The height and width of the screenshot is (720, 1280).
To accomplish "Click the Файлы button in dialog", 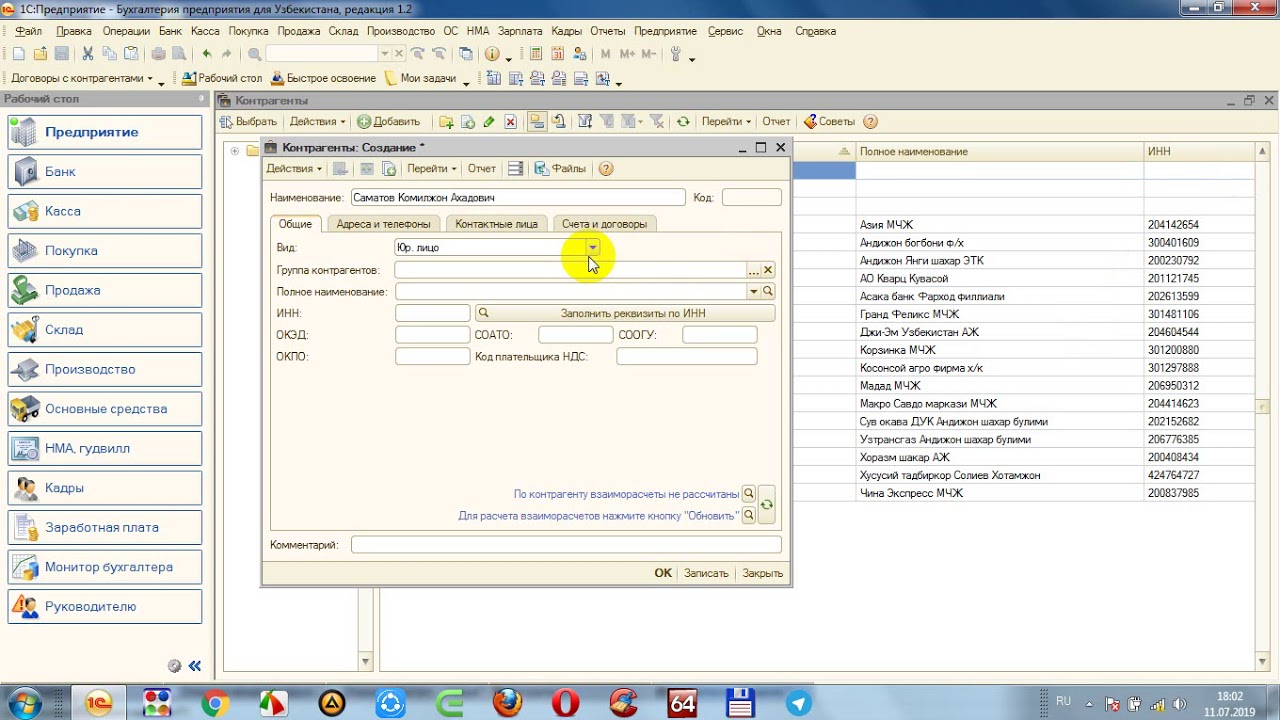I will (560, 169).
